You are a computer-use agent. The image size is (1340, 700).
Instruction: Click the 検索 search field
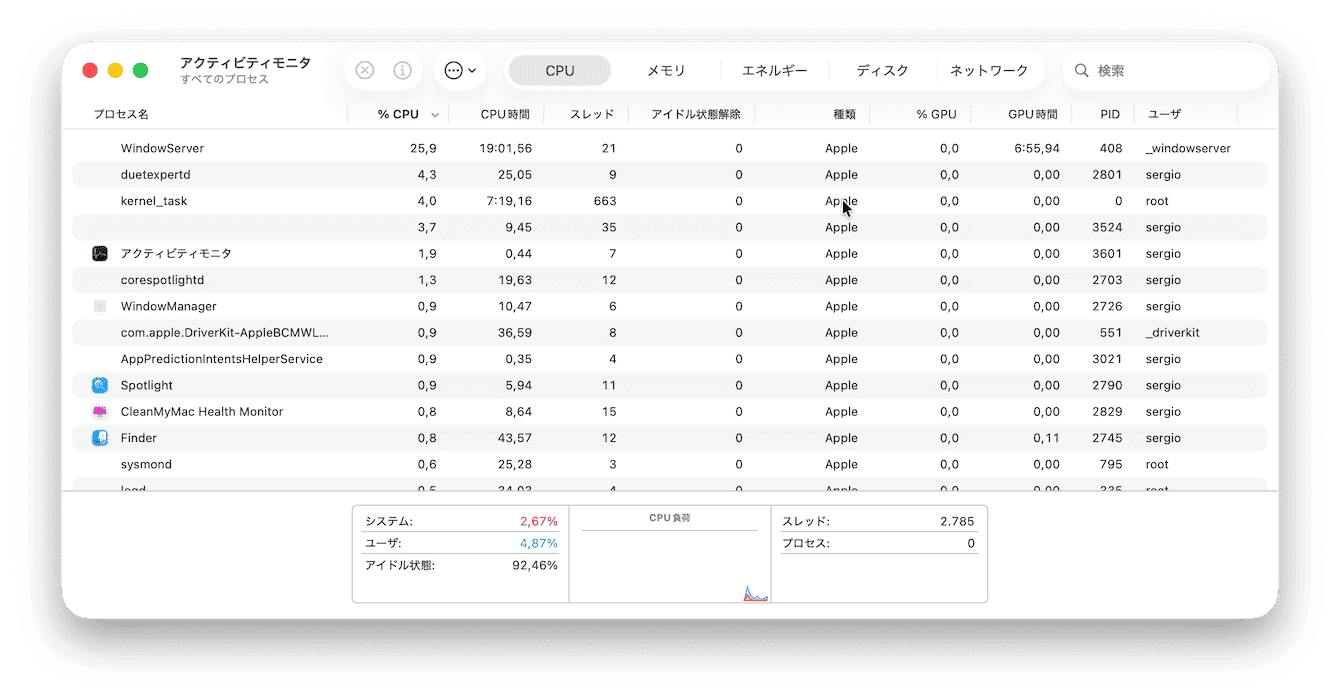[1168, 71]
